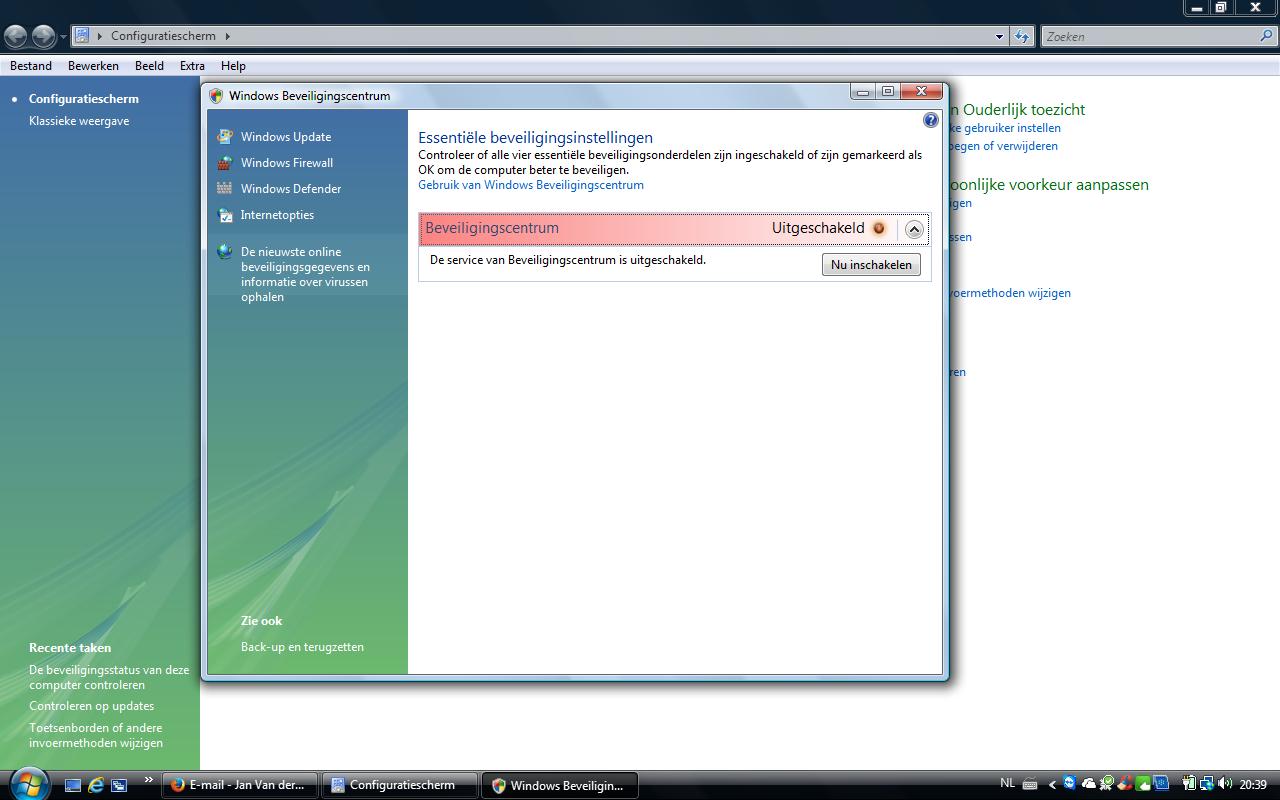Open Toetsenborden of andere invoermethoden wijzigen link

pyautogui.click(x=96, y=735)
